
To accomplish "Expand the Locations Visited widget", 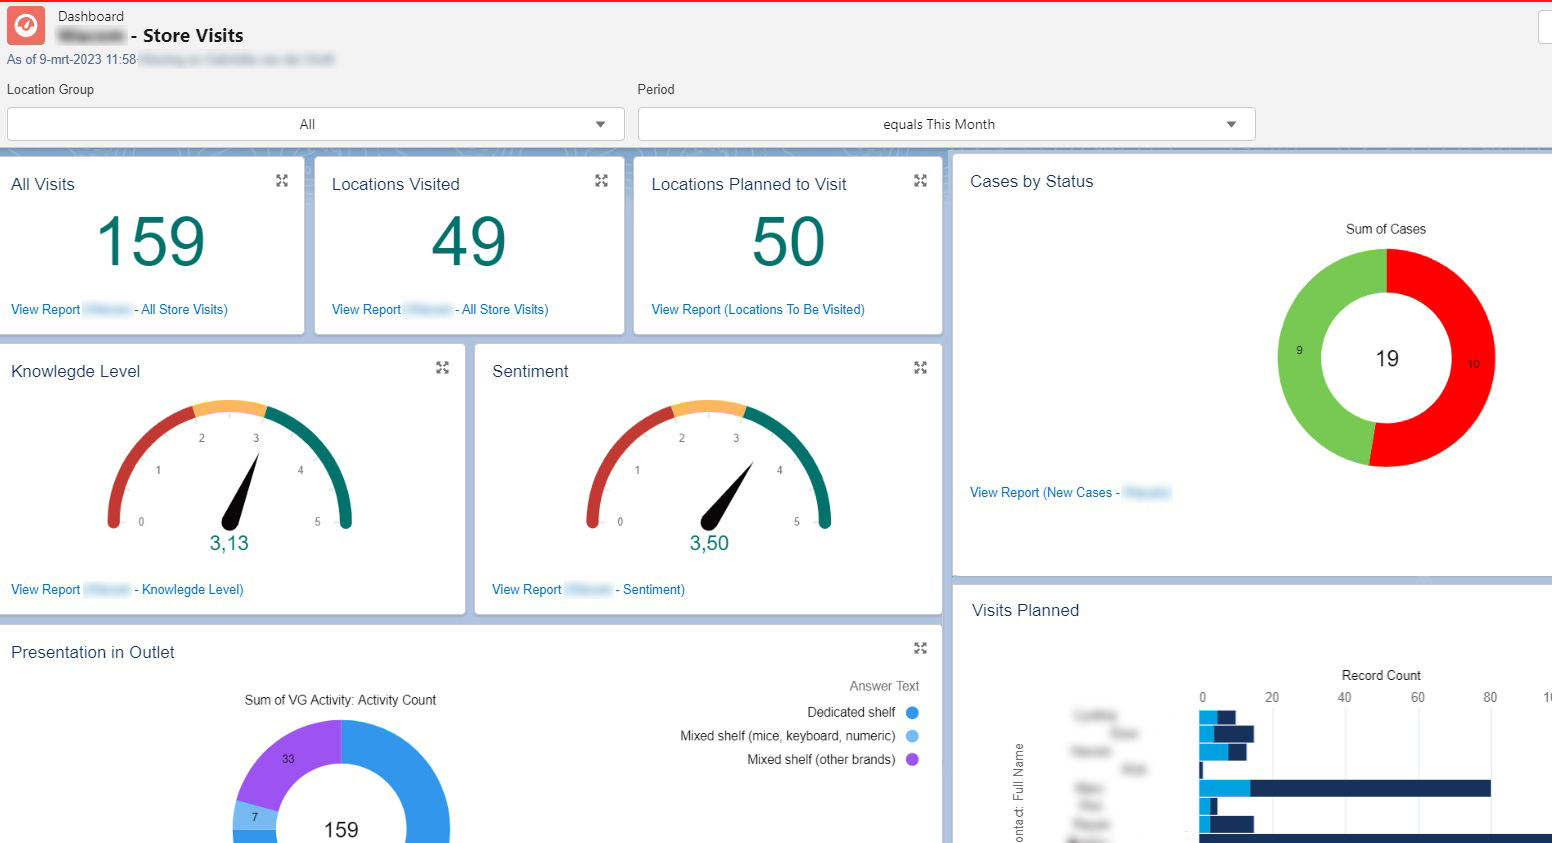I will [601, 181].
